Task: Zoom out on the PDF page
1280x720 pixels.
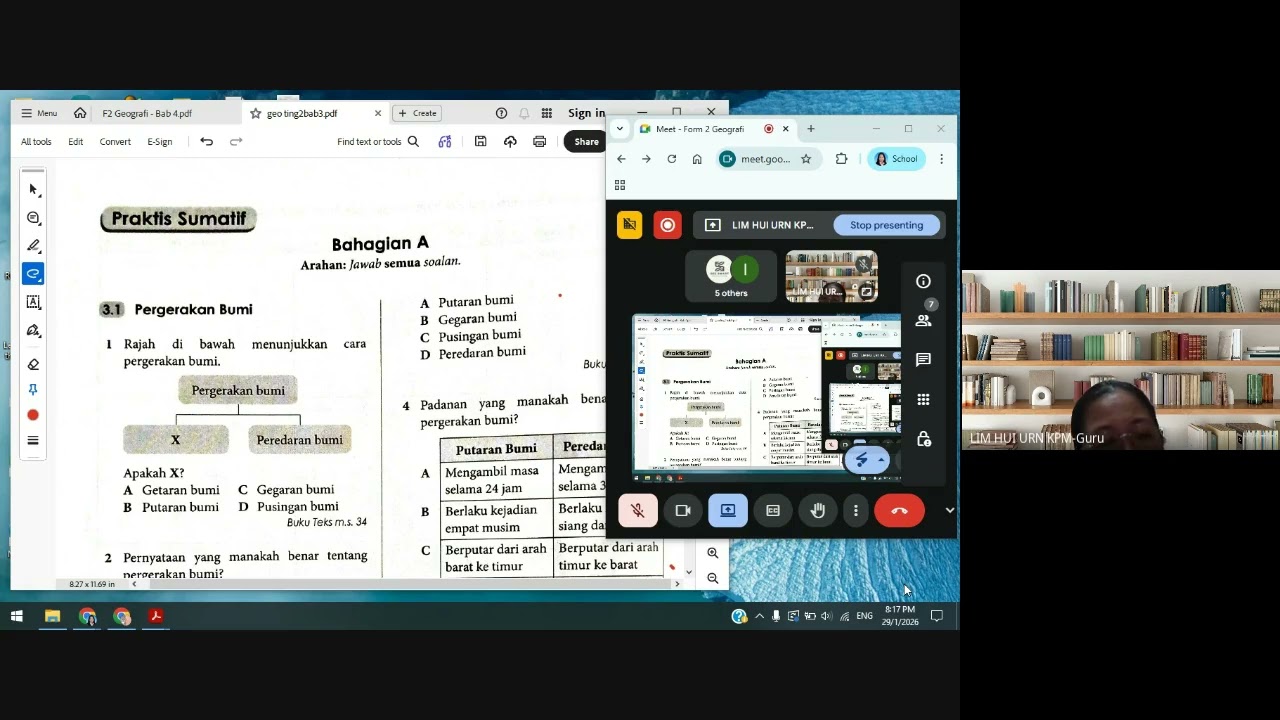Action: 712,578
